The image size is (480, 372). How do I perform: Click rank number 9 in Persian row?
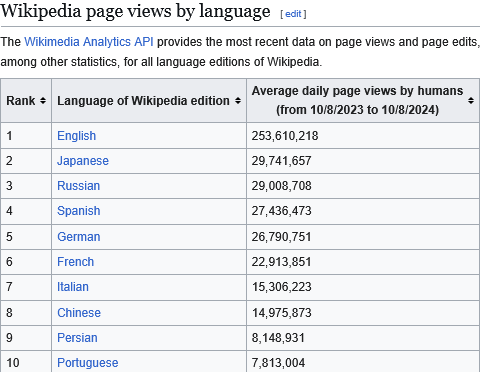point(9,338)
